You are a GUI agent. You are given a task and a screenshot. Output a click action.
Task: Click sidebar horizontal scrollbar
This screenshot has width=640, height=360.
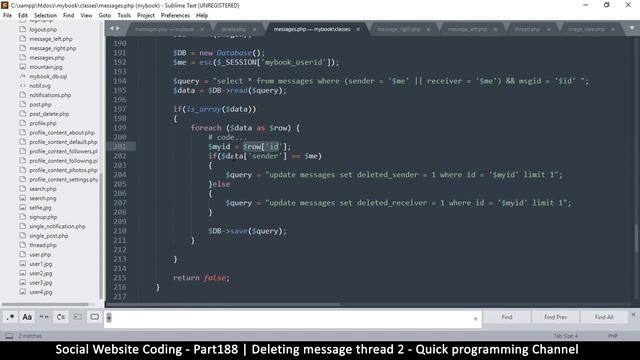(45, 304)
